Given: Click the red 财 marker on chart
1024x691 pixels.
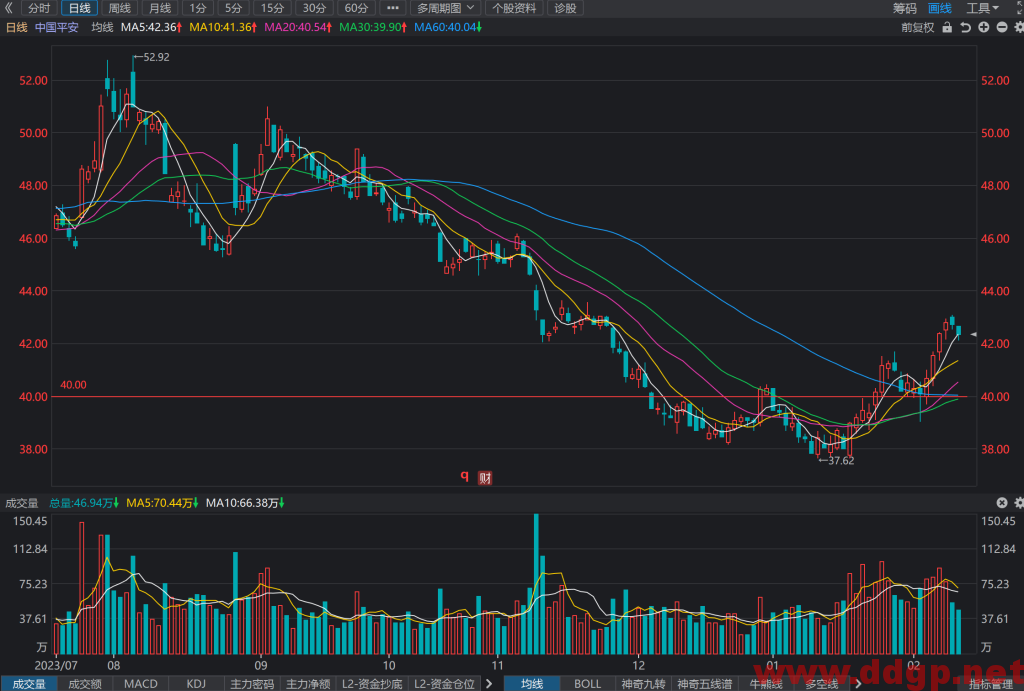Looking at the screenshot, I should coord(485,477).
